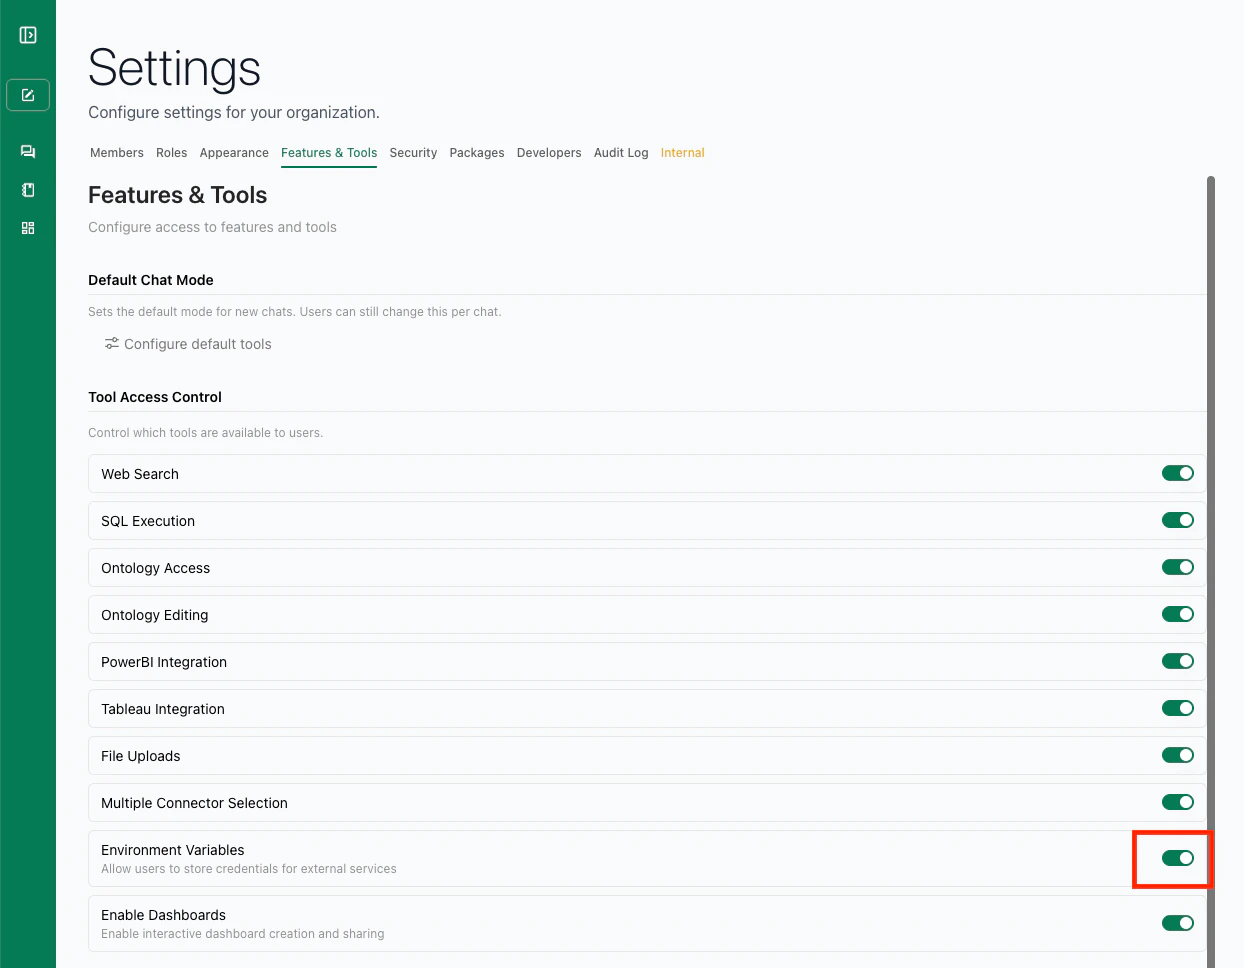Image resolution: width=1244 pixels, height=968 pixels.
Task: Switch to the Members tab
Action: coord(116,152)
